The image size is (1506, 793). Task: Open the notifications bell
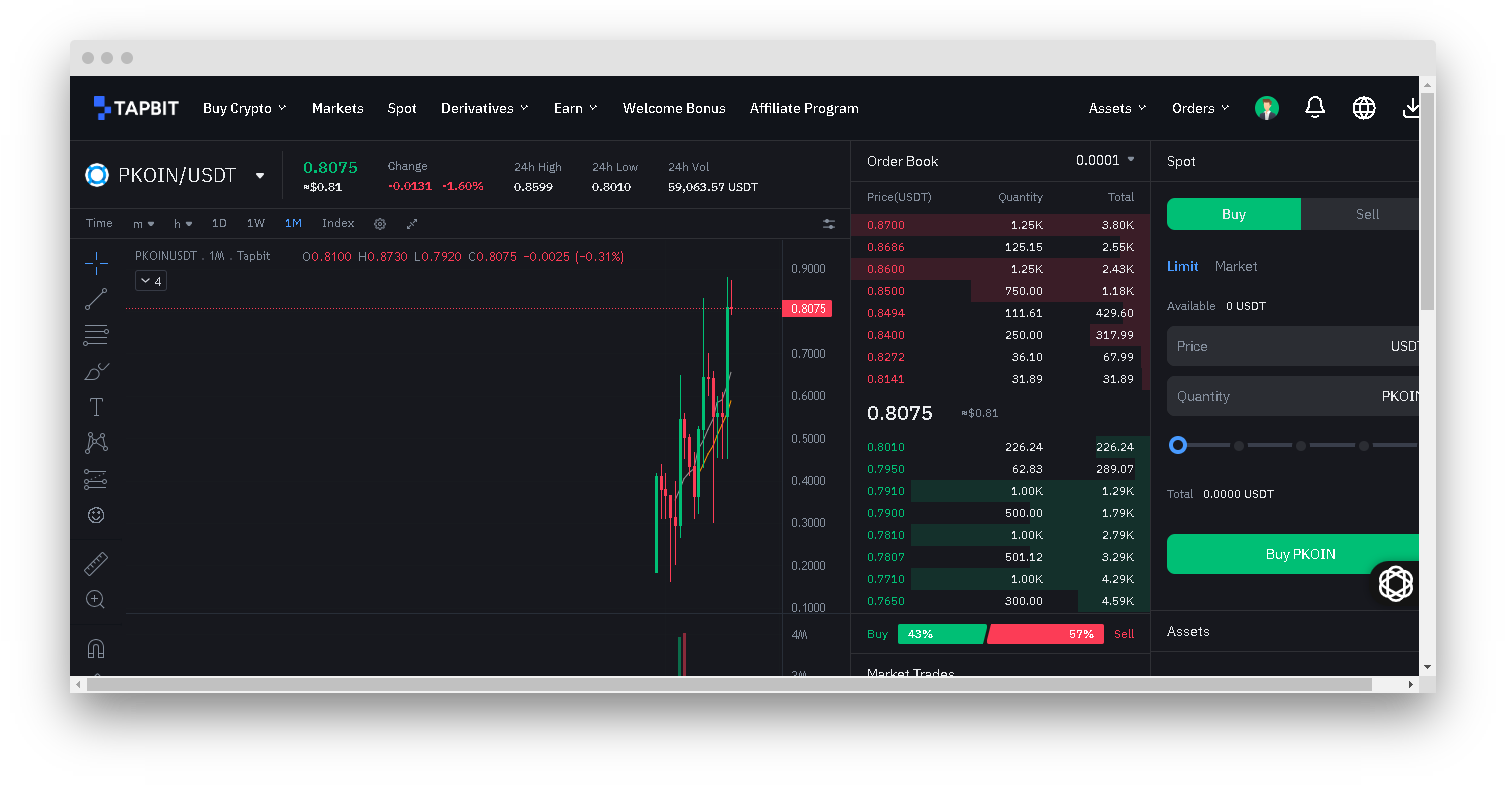(x=1315, y=107)
